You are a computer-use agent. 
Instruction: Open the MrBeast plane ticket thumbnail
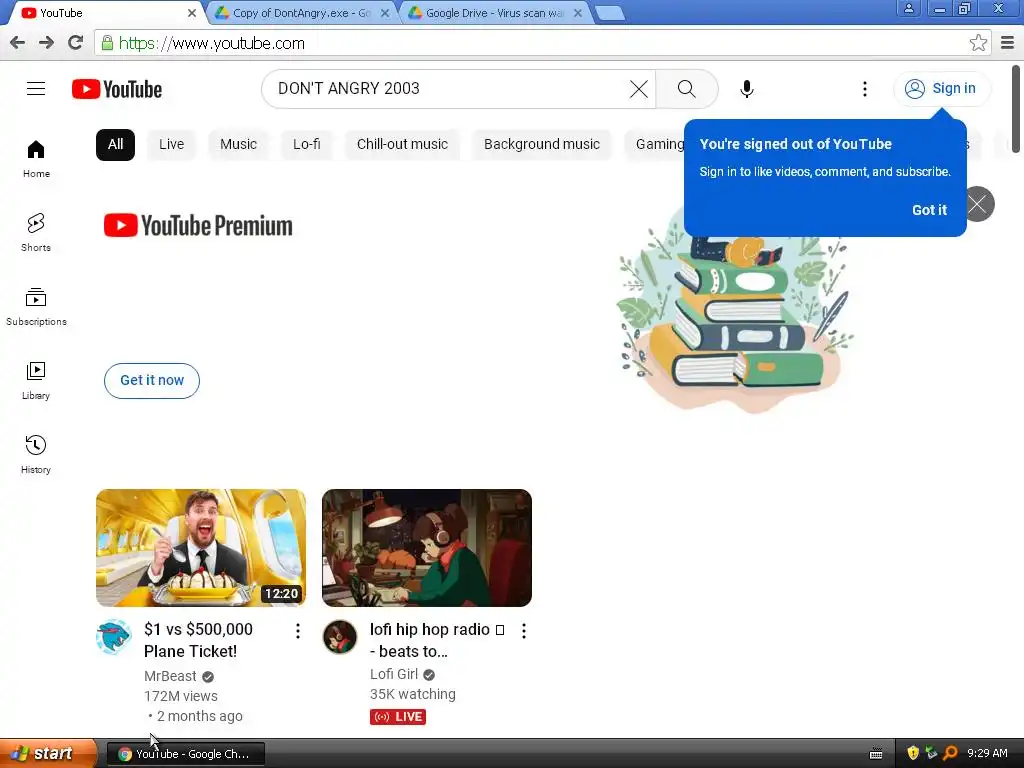pyautogui.click(x=200, y=548)
